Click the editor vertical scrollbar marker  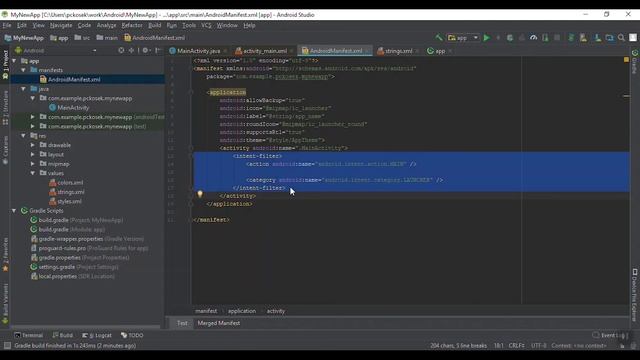coord(626,96)
